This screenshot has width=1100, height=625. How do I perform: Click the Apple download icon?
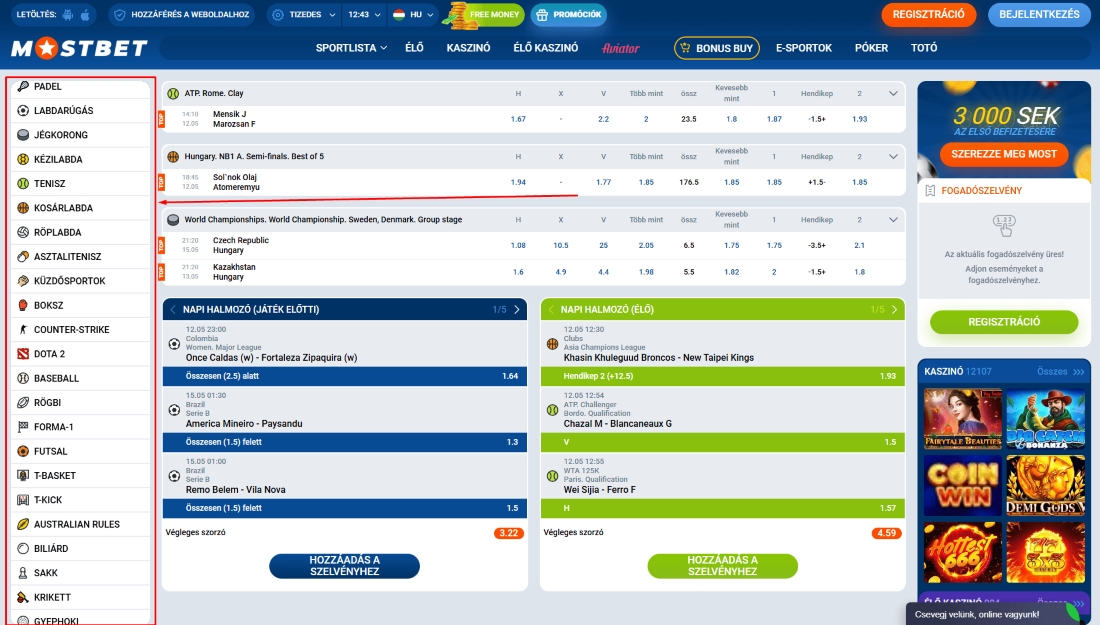(x=86, y=14)
